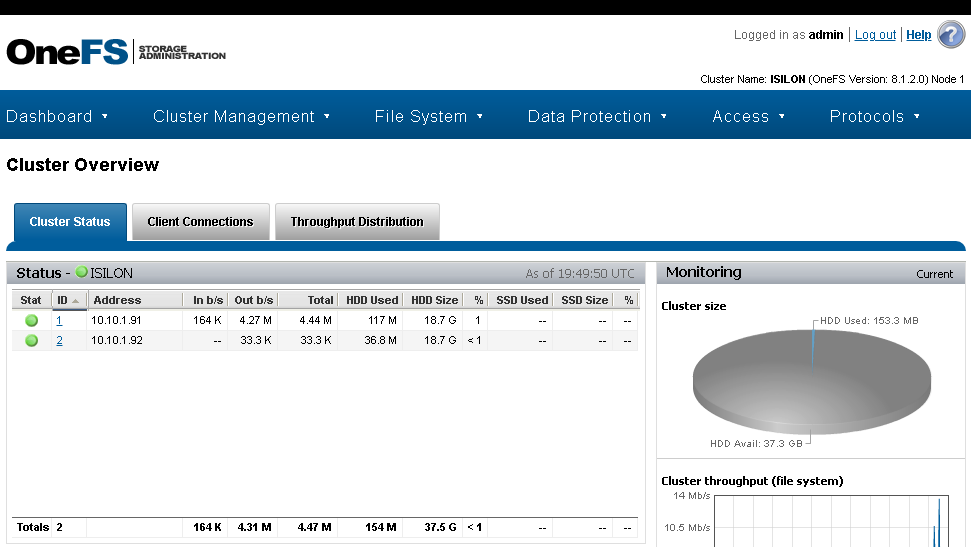
Task: Click the HDD Used: 153.3 MB label
Action: [869, 320]
